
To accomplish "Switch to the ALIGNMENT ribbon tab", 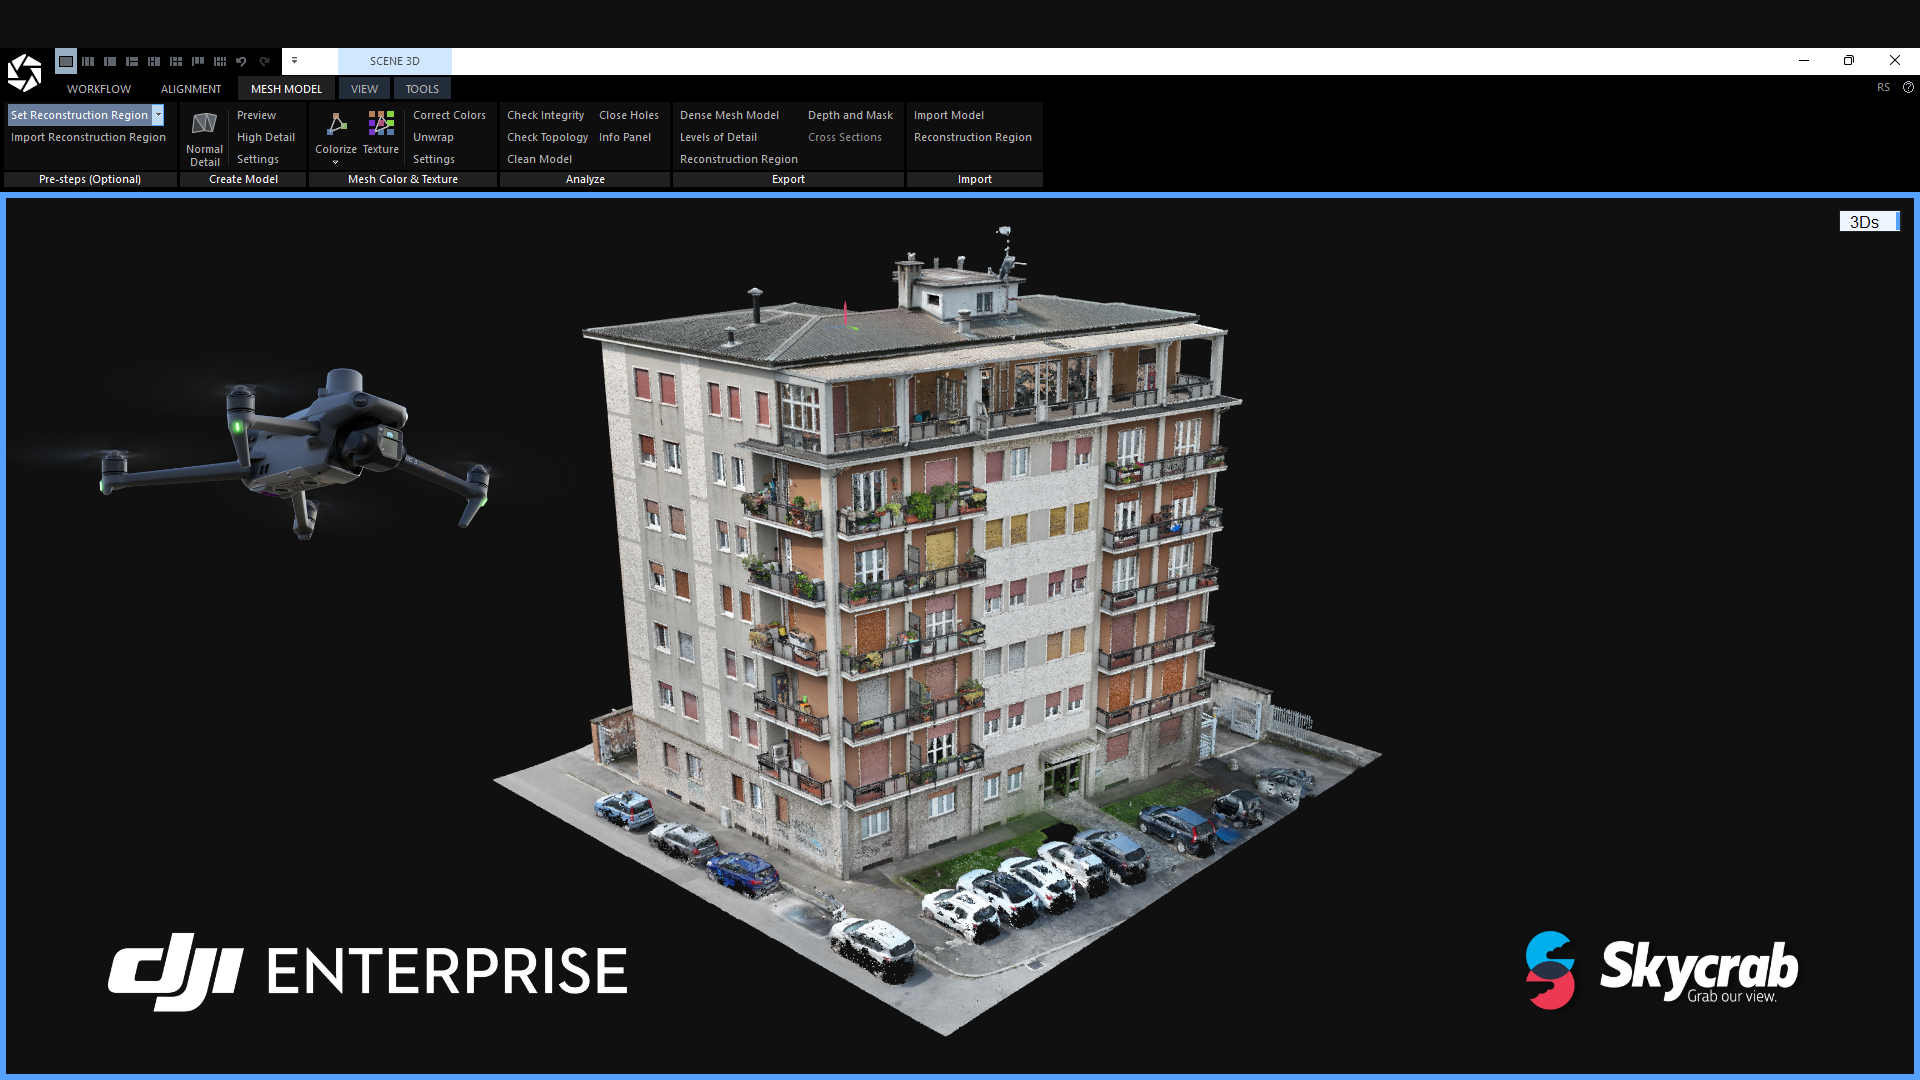I will (x=191, y=88).
